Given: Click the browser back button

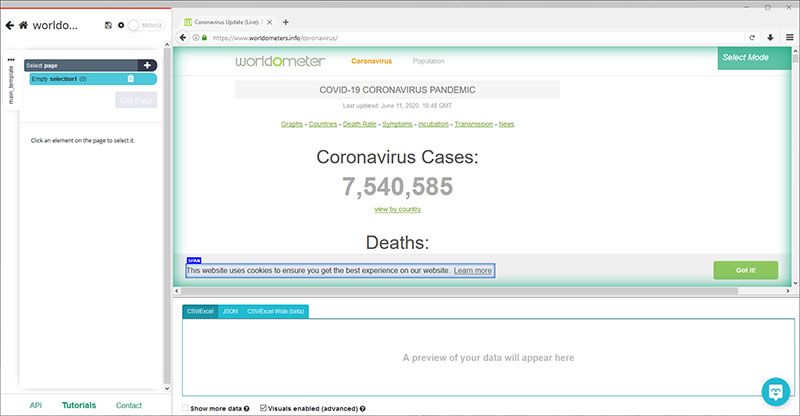Looking at the screenshot, I should pos(183,38).
